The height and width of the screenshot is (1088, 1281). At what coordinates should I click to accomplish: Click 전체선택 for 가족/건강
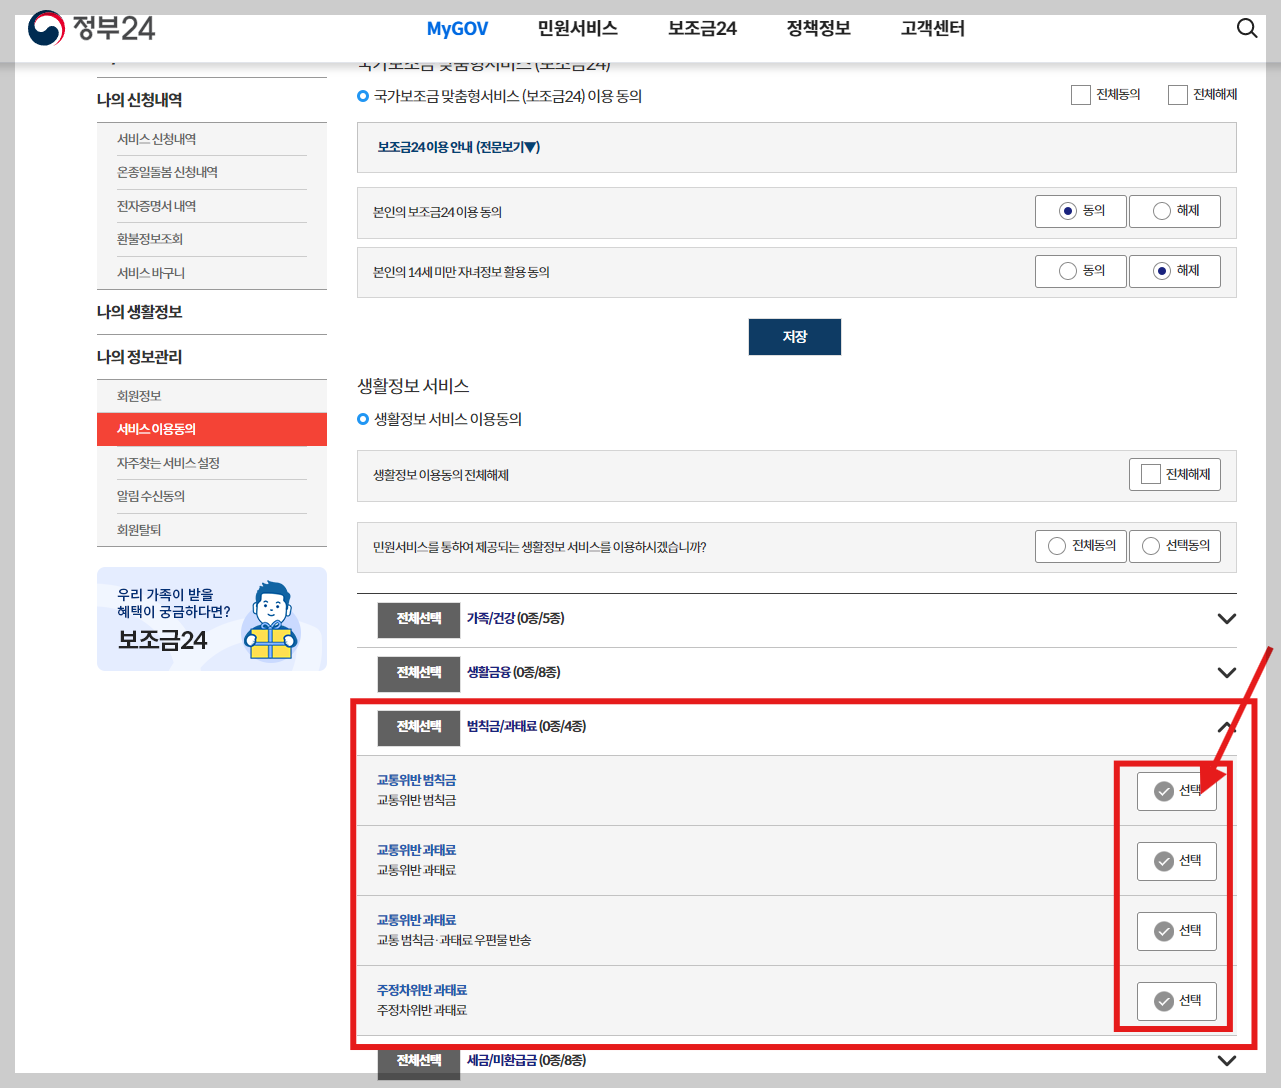point(419,619)
